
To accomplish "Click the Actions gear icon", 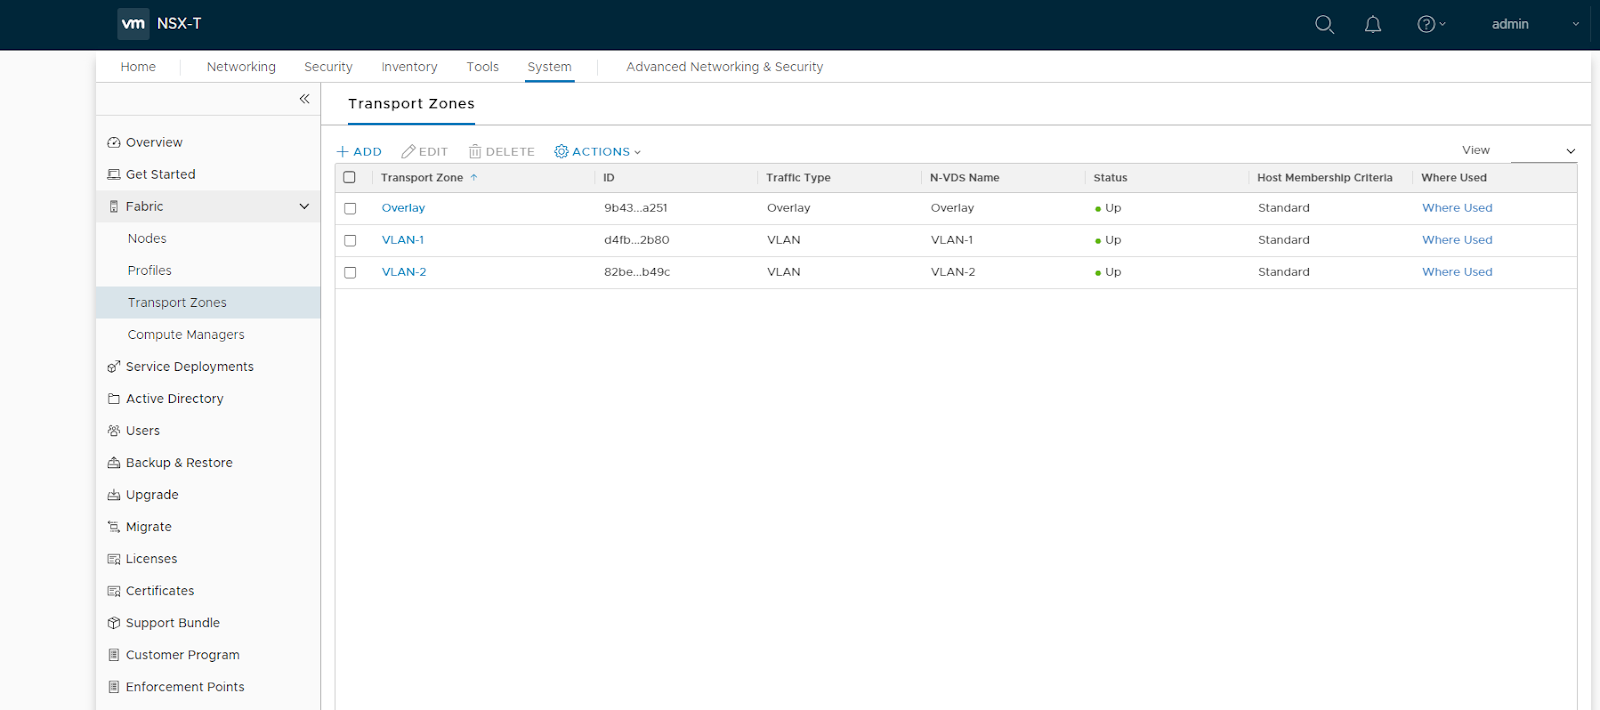I will (x=561, y=152).
